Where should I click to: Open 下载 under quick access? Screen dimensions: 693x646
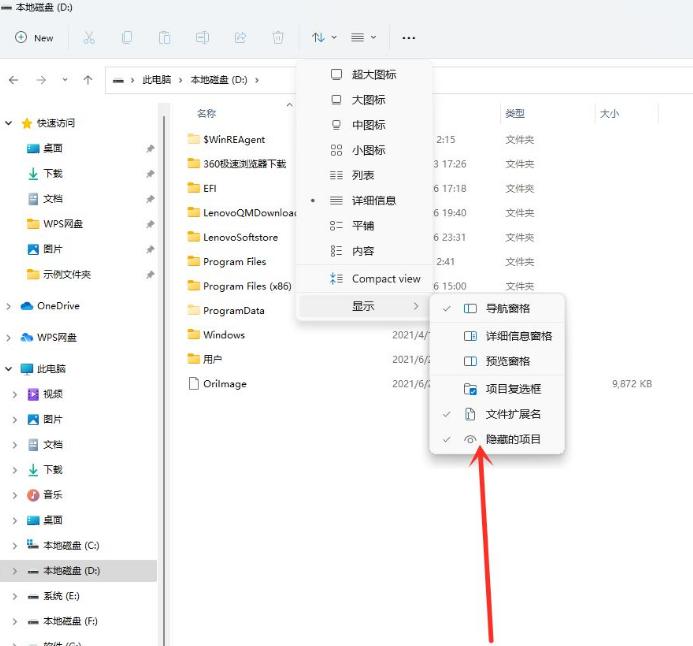[x=53, y=174]
